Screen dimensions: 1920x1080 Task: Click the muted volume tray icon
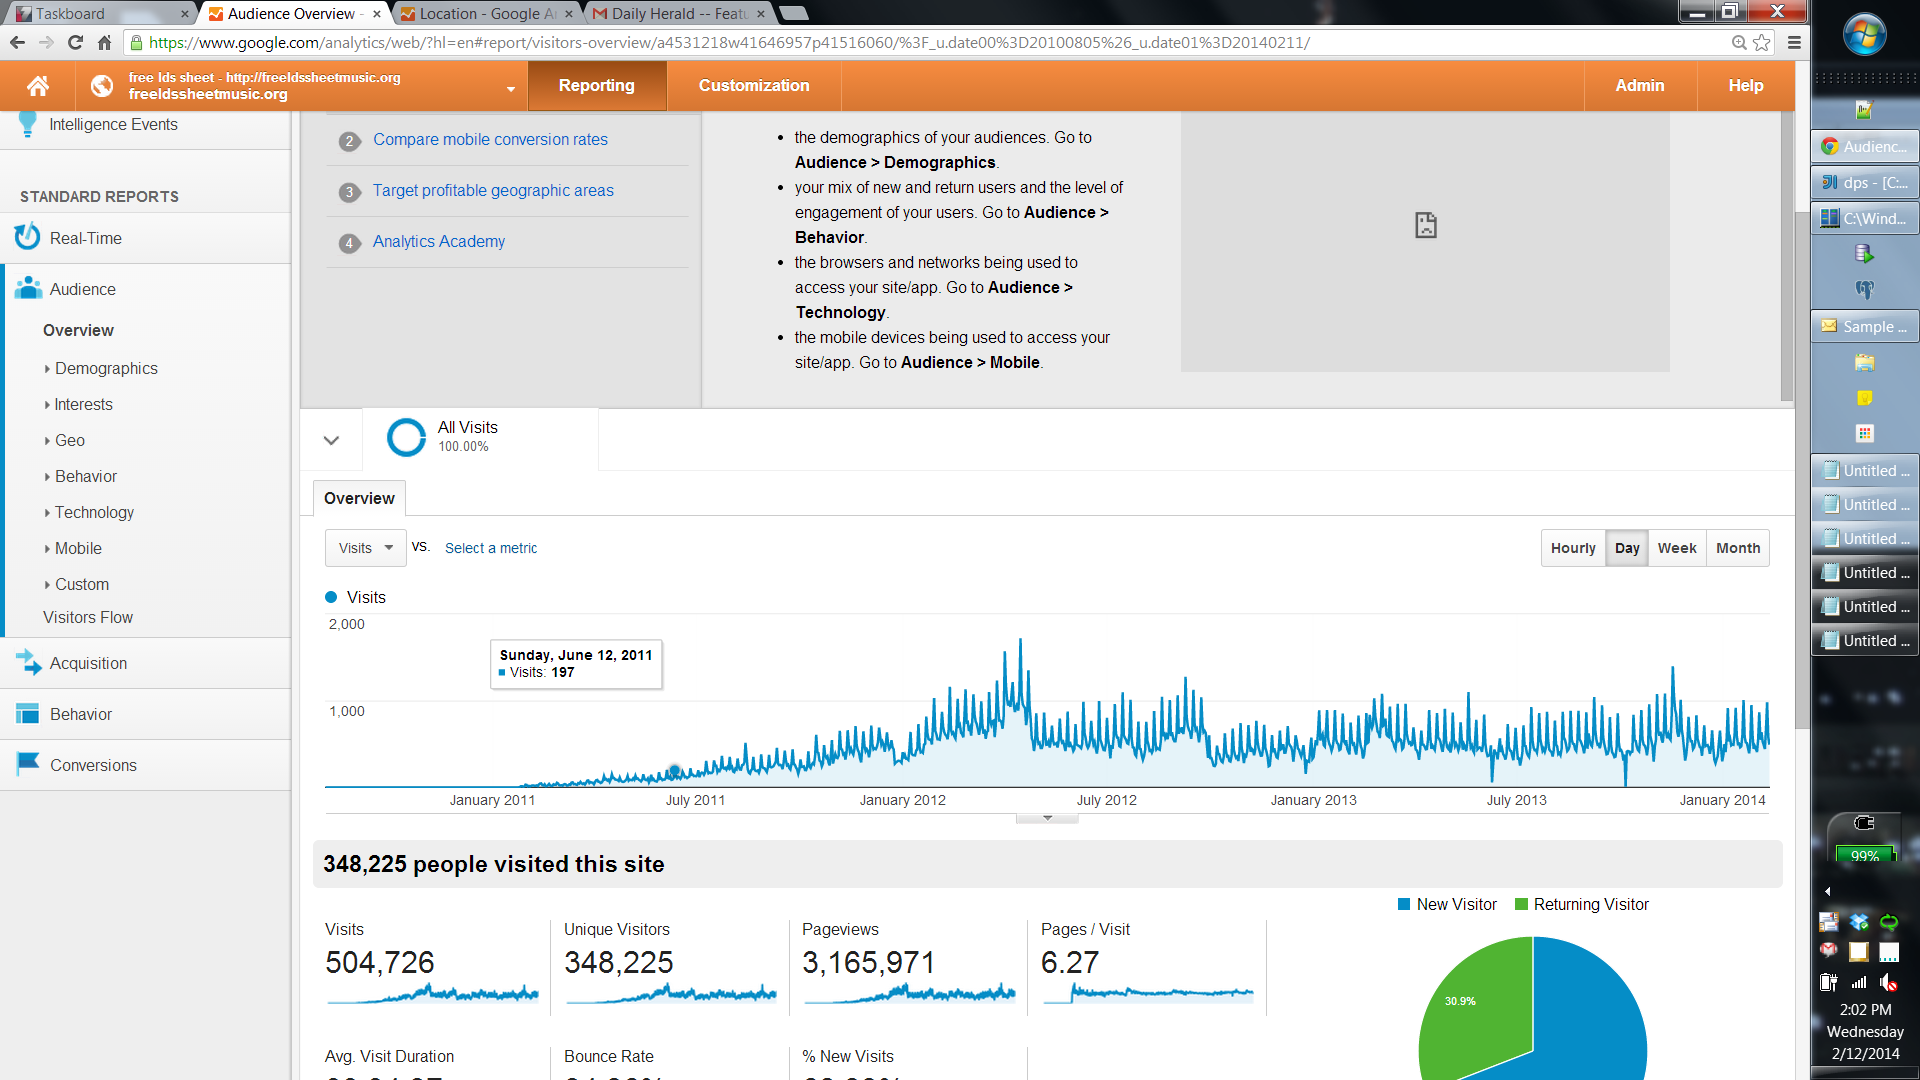pos(1888,983)
